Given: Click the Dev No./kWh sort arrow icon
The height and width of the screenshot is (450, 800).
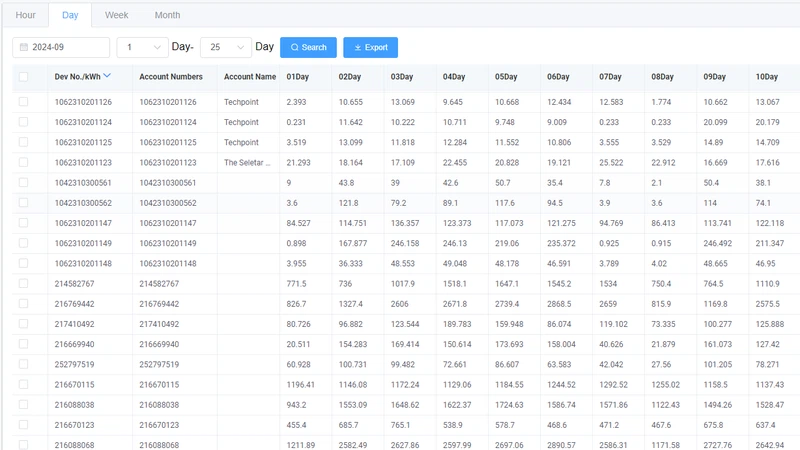Looking at the screenshot, I should (x=107, y=76).
